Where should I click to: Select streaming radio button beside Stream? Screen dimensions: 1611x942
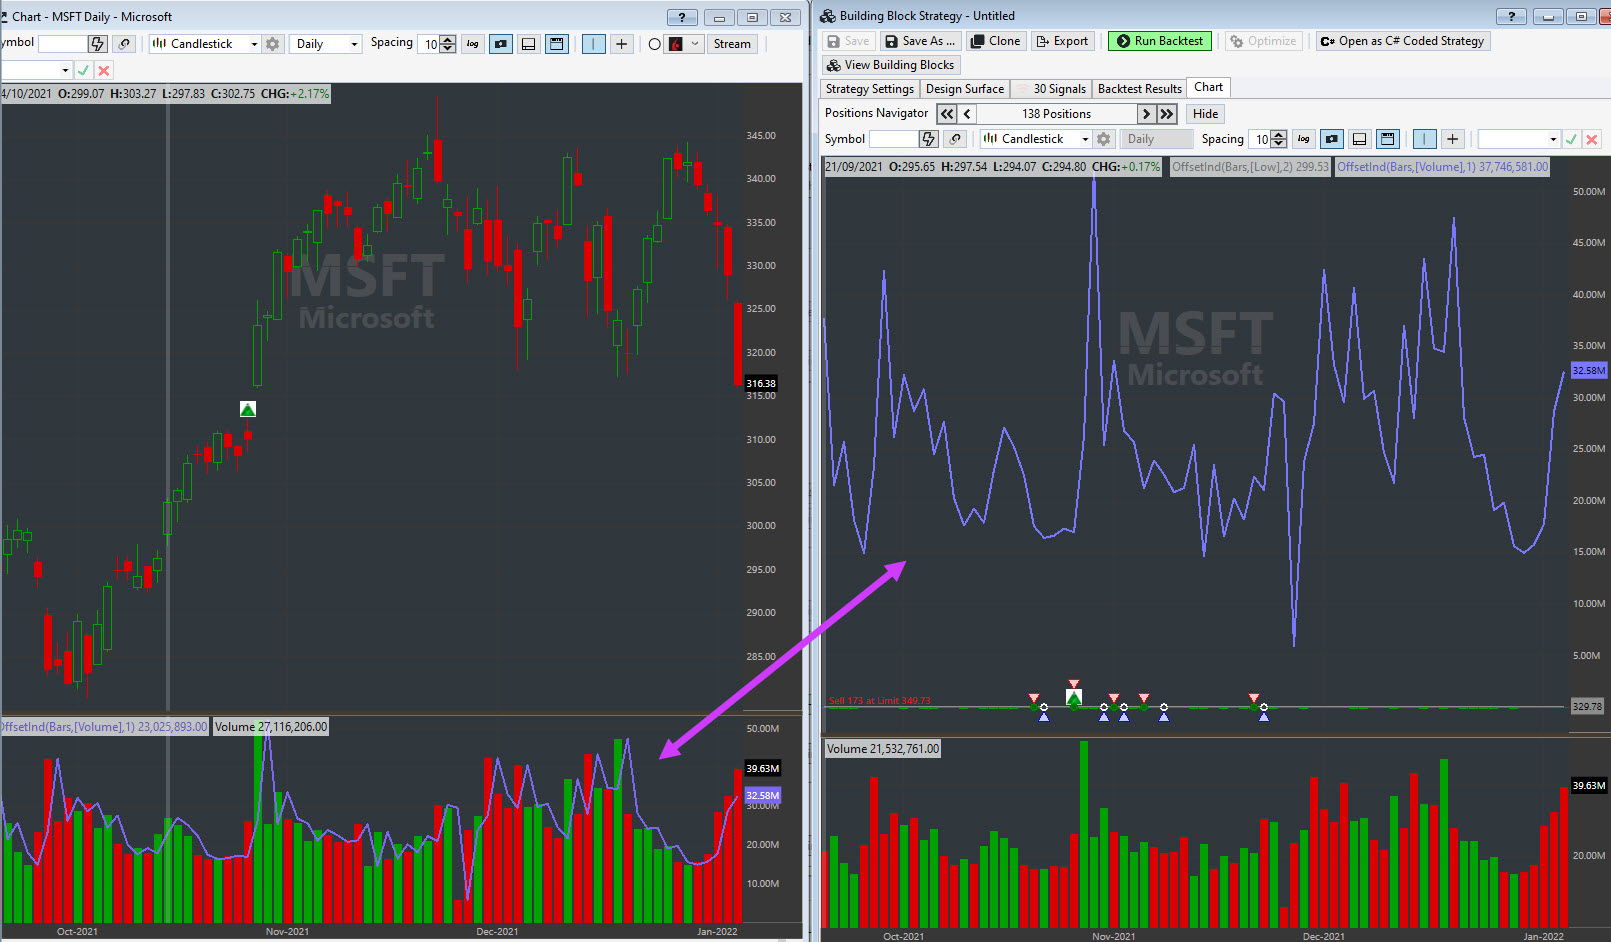[x=654, y=44]
